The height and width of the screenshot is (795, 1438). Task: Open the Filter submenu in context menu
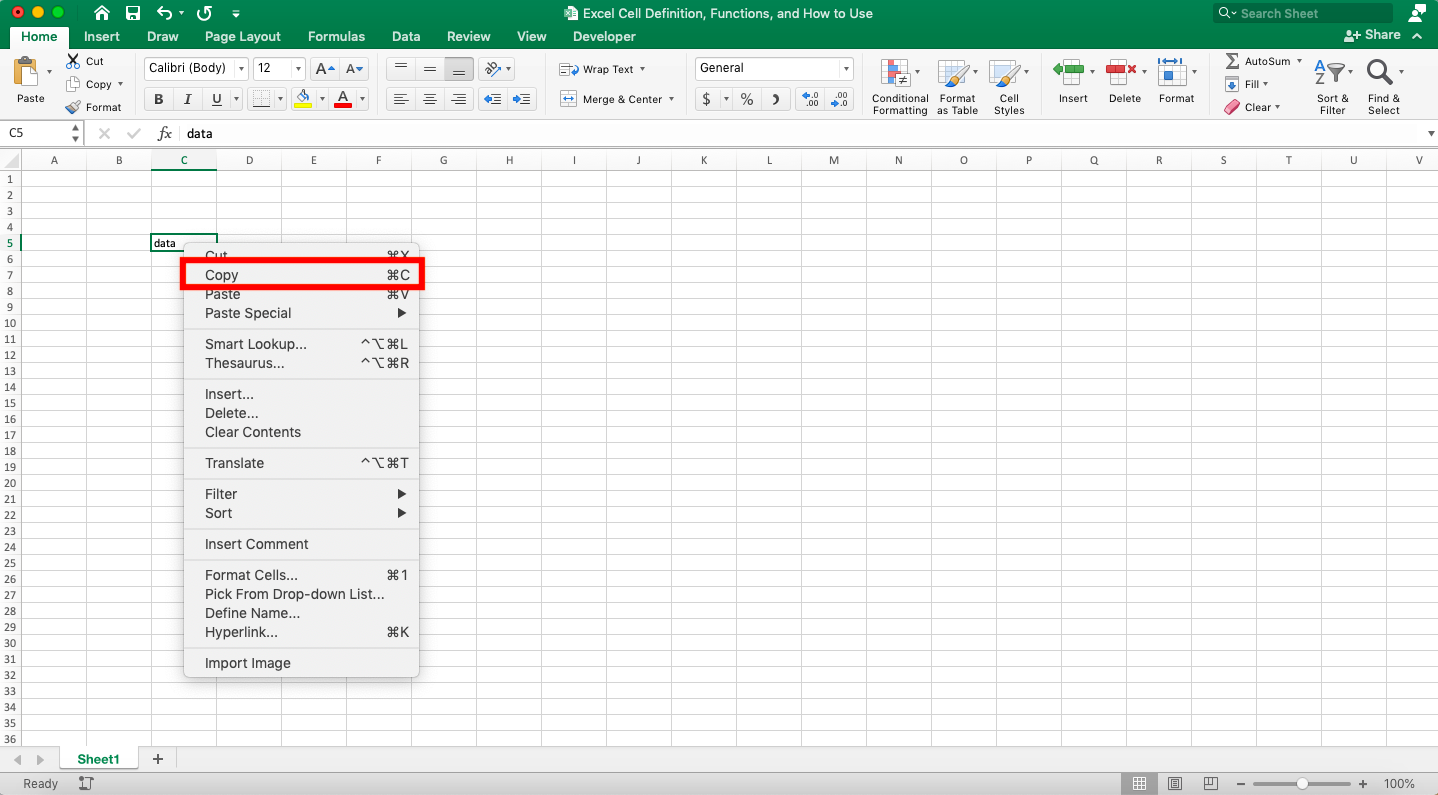pyautogui.click(x=301, y=494)
